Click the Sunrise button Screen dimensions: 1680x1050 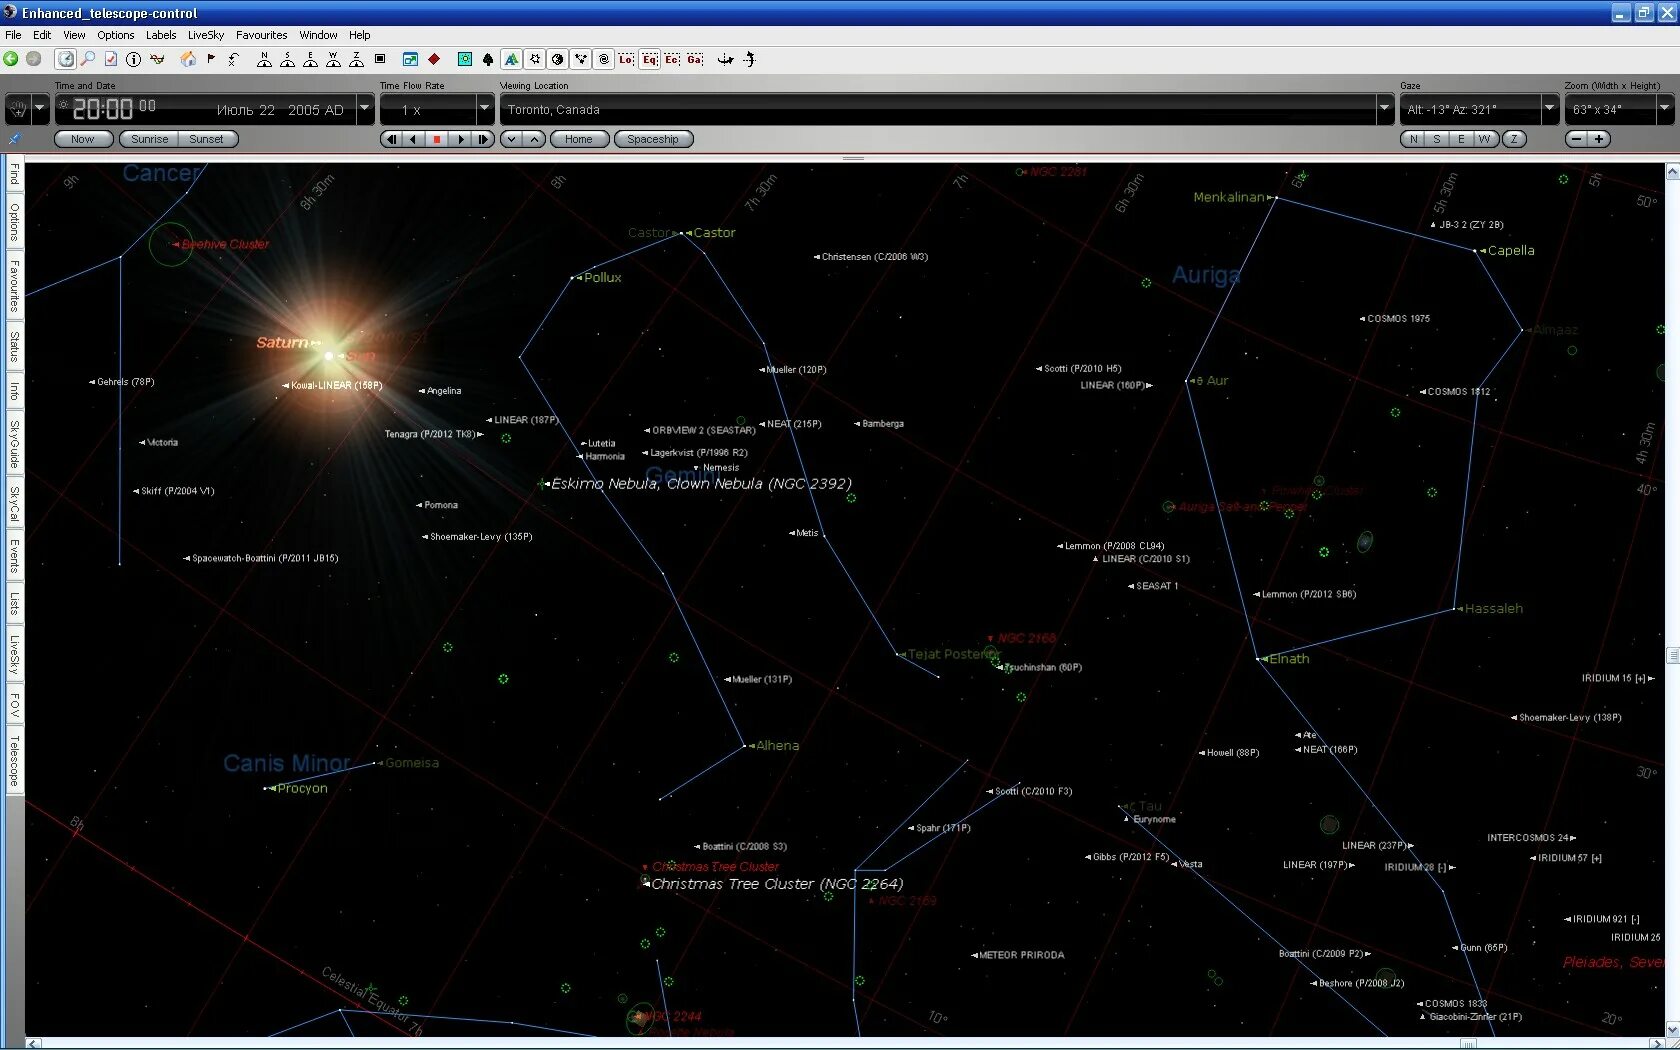tap(149, 139)
